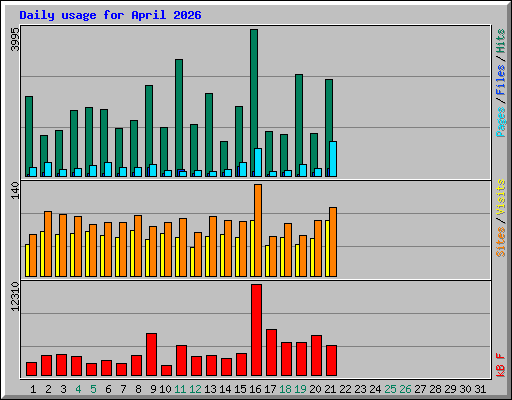Click the 'Sites' legend label

tap(501, 242)
